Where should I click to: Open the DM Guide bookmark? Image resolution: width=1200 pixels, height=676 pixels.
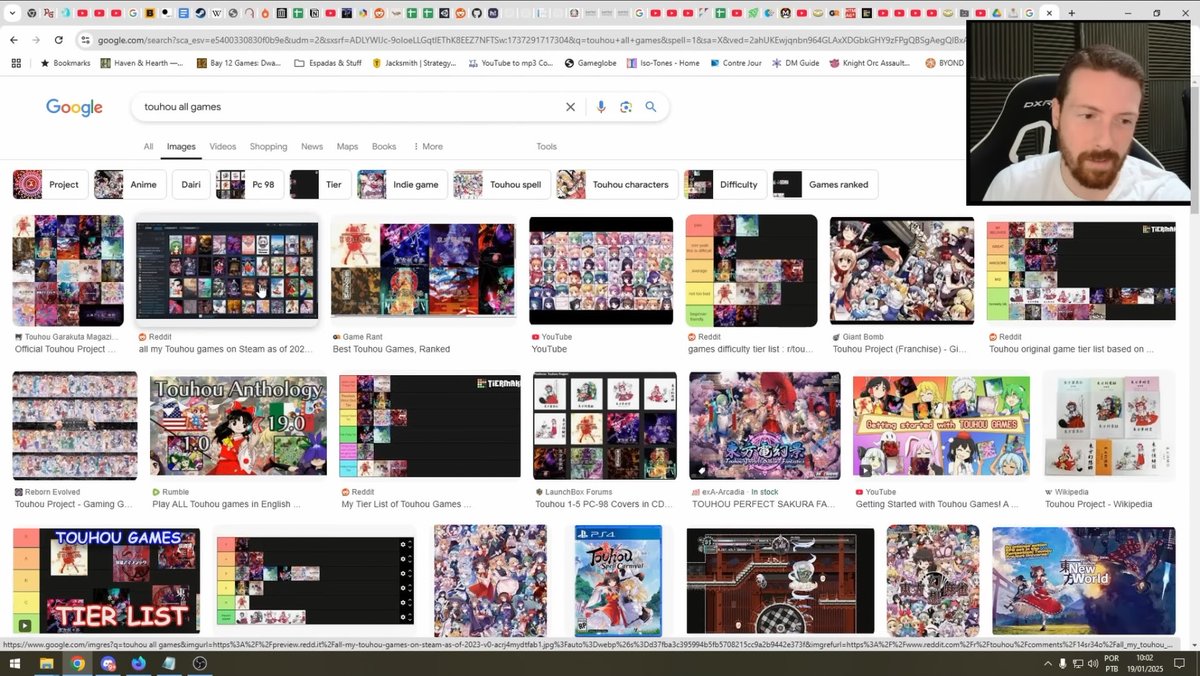tap(795, 63)
